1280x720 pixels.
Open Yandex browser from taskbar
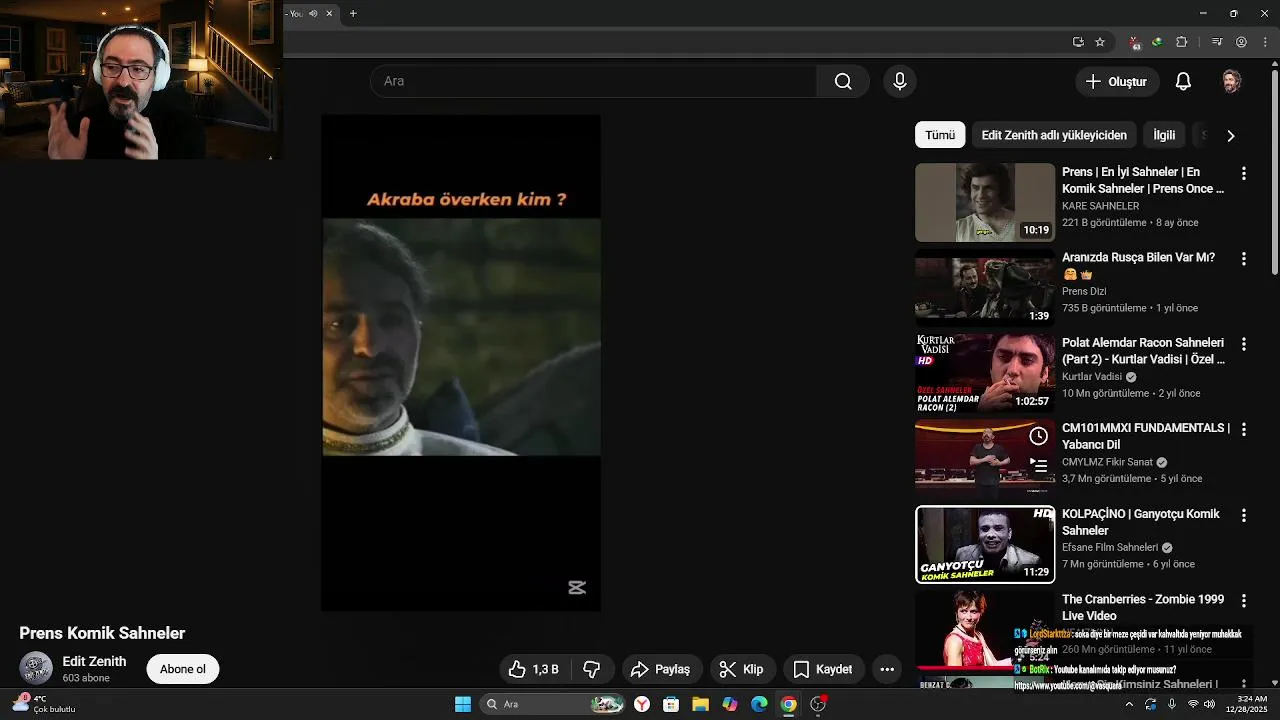pos(642,704)
